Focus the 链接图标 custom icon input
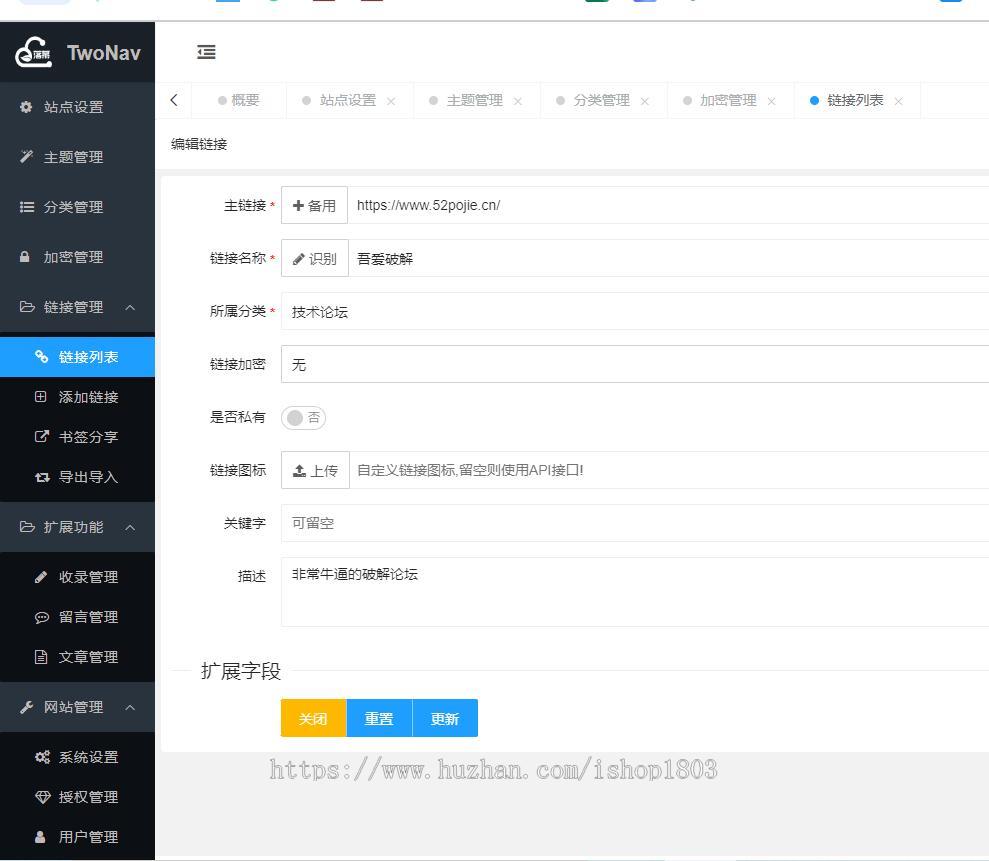The width and height of the screenshot is (989, 861). point(669,471)
